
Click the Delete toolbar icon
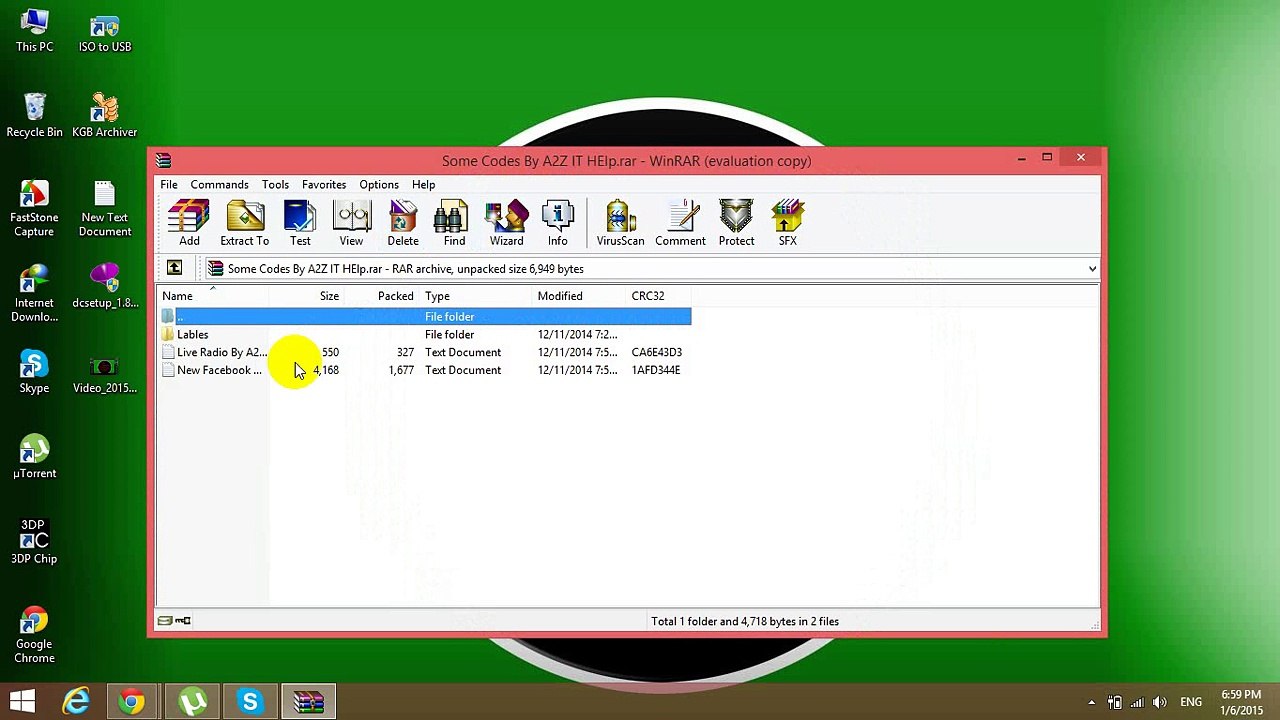[x=403, y=223]
